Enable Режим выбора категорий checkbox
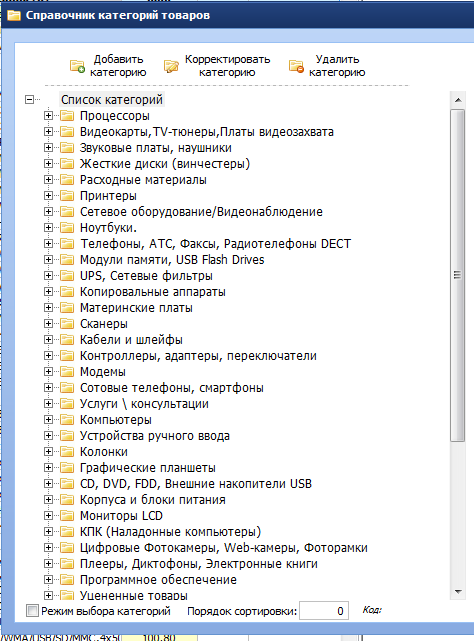474x641 pixels. (x=32, y=611)
